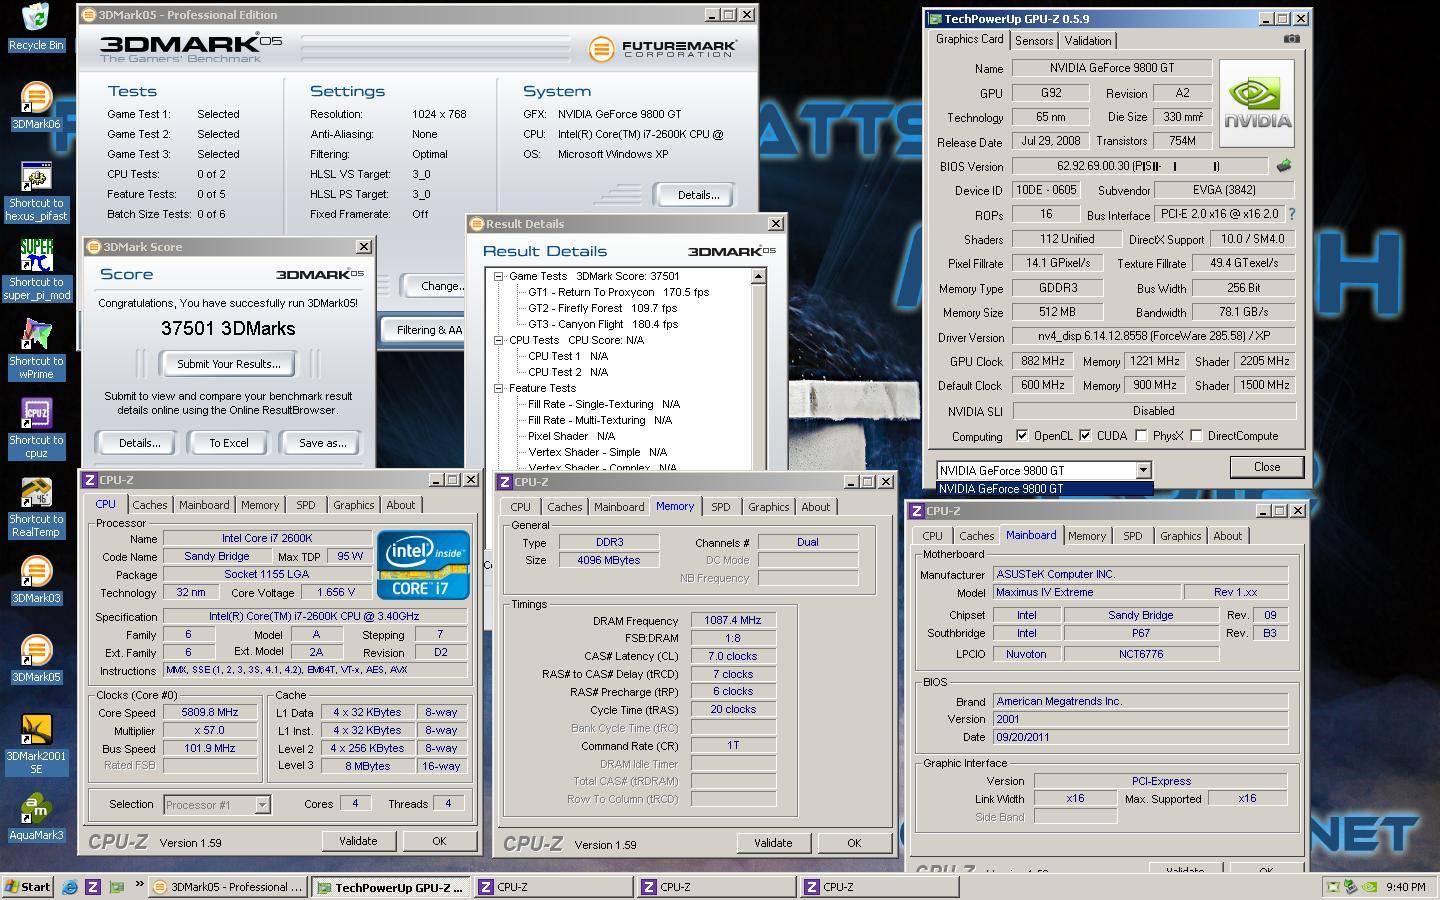Switch to the Validation tab in GPU-Z
The image size is (1440, 900).
1087,41
